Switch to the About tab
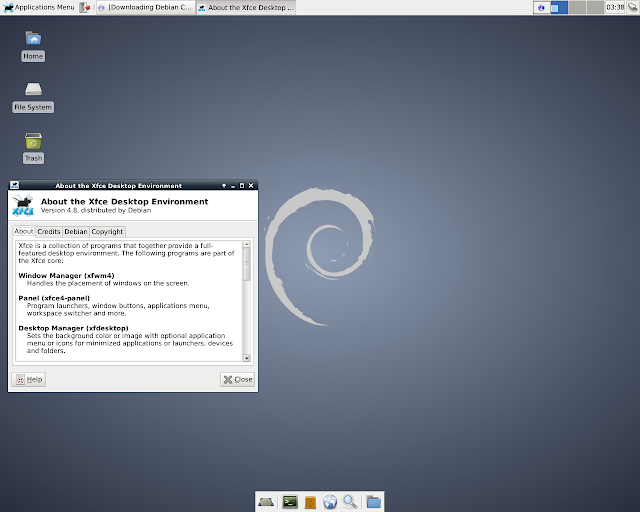This screenshot has height=512, width=640. 24,231
